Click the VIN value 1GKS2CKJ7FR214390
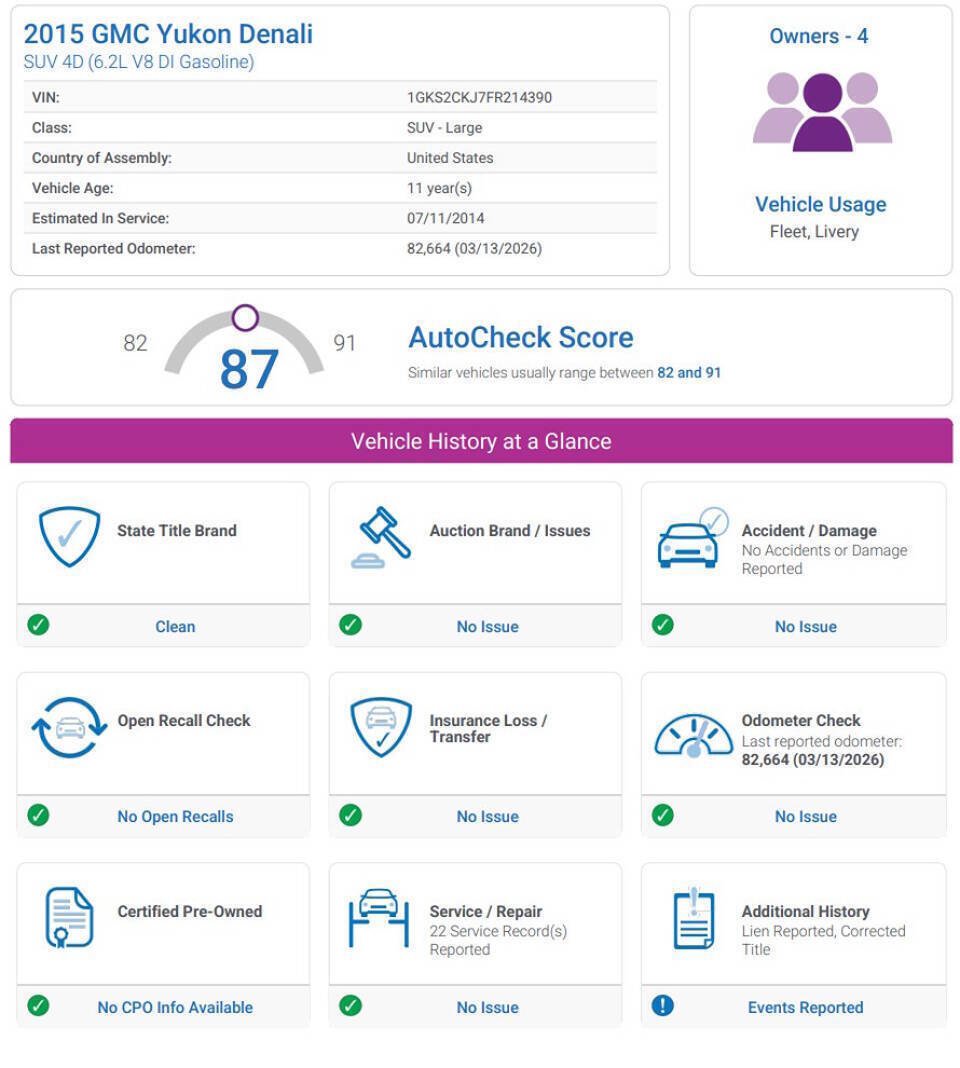This screenshot has width=960, height=1068. [x=480, y=97]
